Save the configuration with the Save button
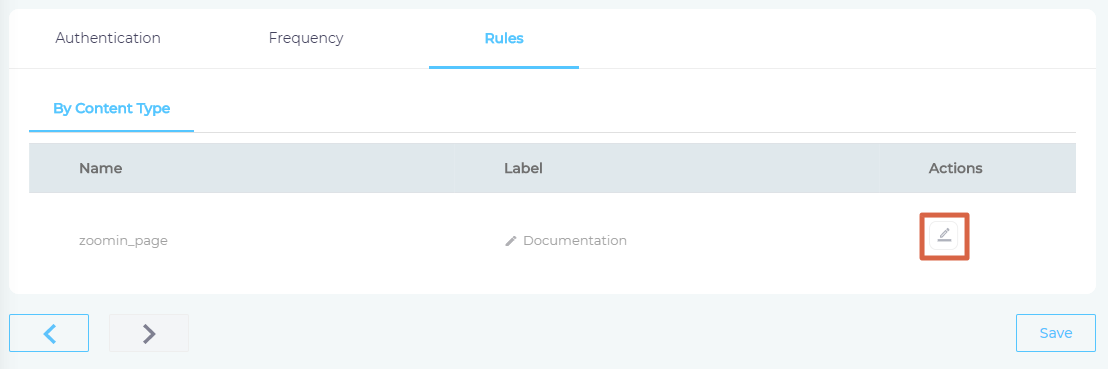Viewport: 1108px width, 369px height. (1056, 333)
